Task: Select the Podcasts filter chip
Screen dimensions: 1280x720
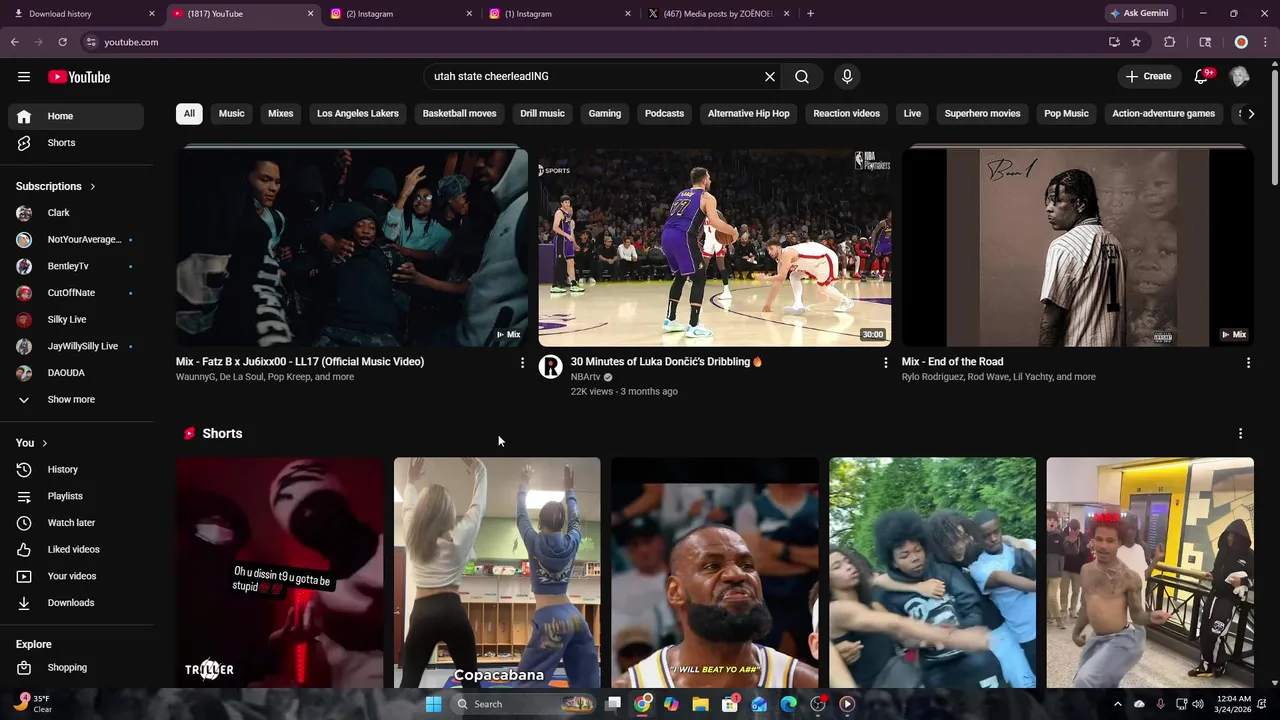Action: pos(664,113)
